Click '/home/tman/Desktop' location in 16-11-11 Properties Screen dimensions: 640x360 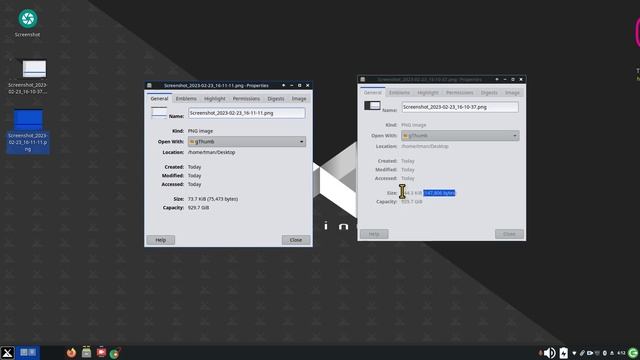pyautogui.click(x=211, y=152)
